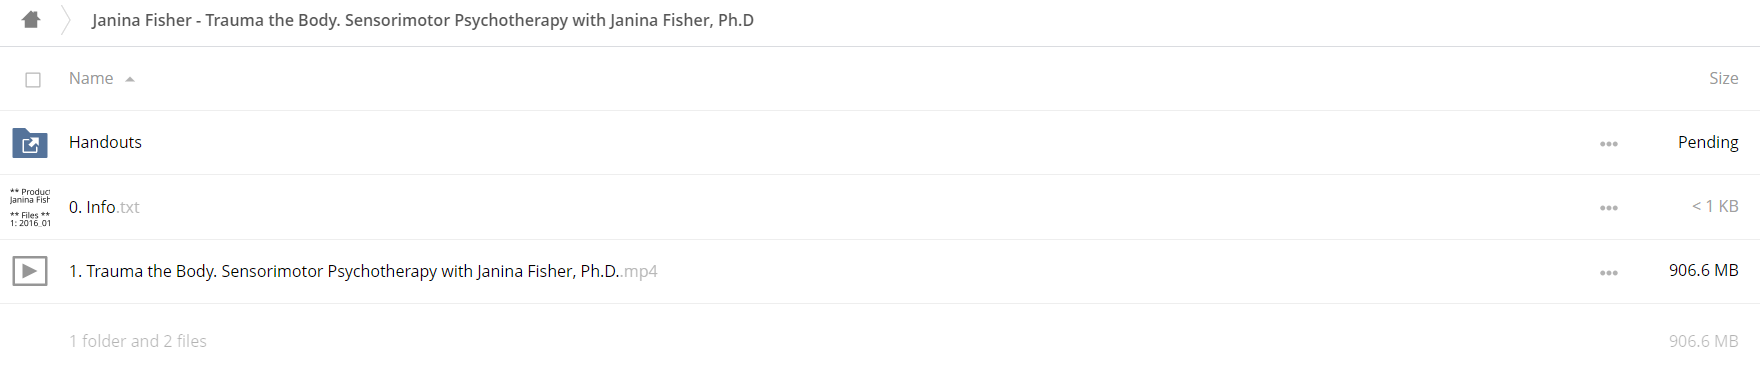
Task: Click the 1 folder and 2 files summary
Action: coord(138,341)
